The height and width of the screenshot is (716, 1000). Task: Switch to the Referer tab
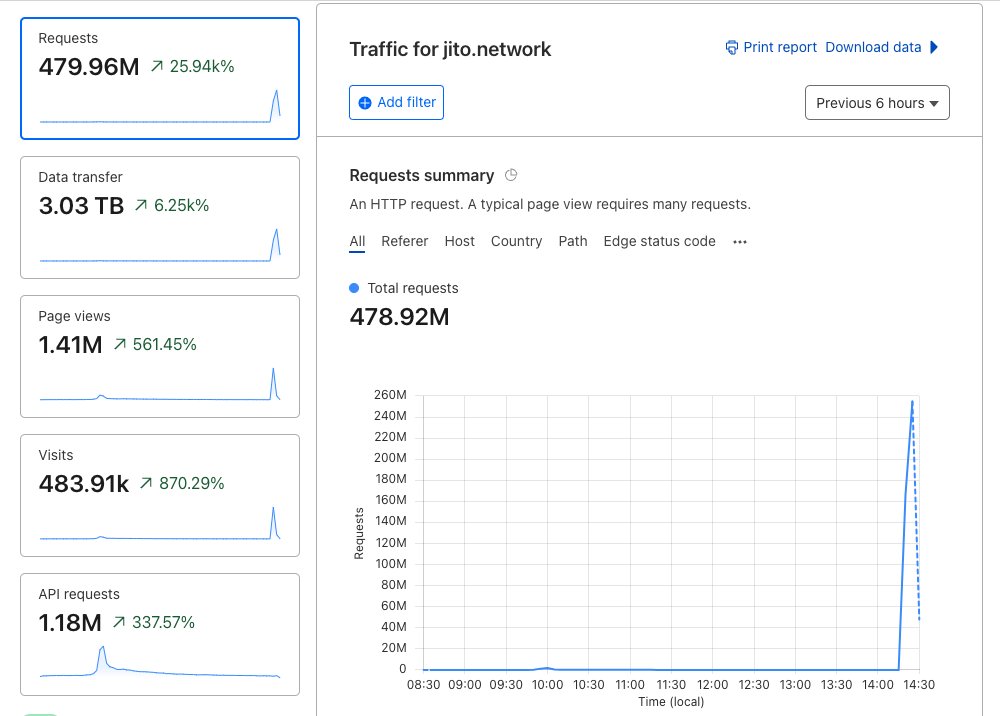404,242
